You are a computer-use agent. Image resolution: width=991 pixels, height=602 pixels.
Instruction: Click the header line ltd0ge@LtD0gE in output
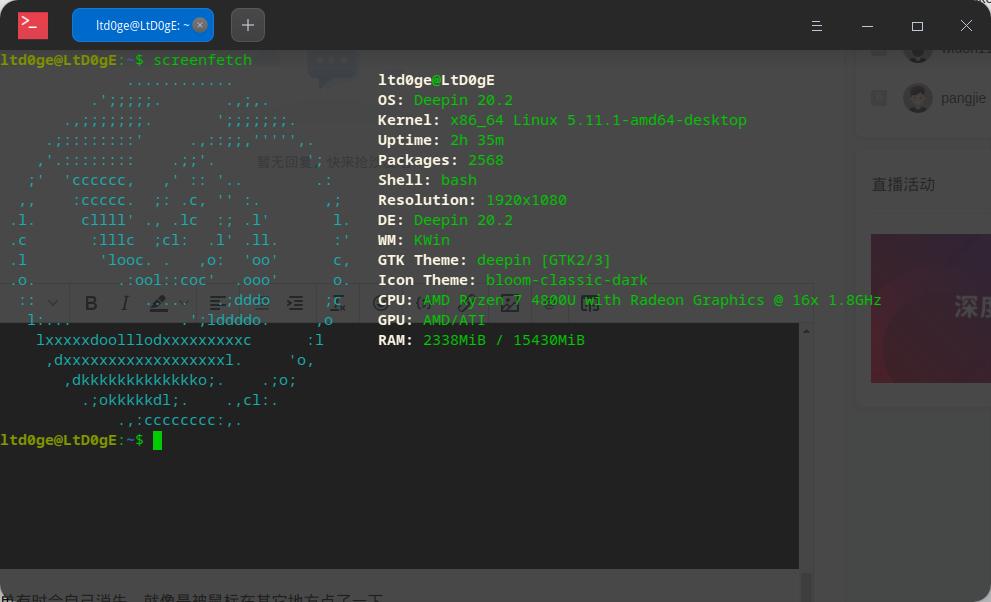[x=436, y=80]
